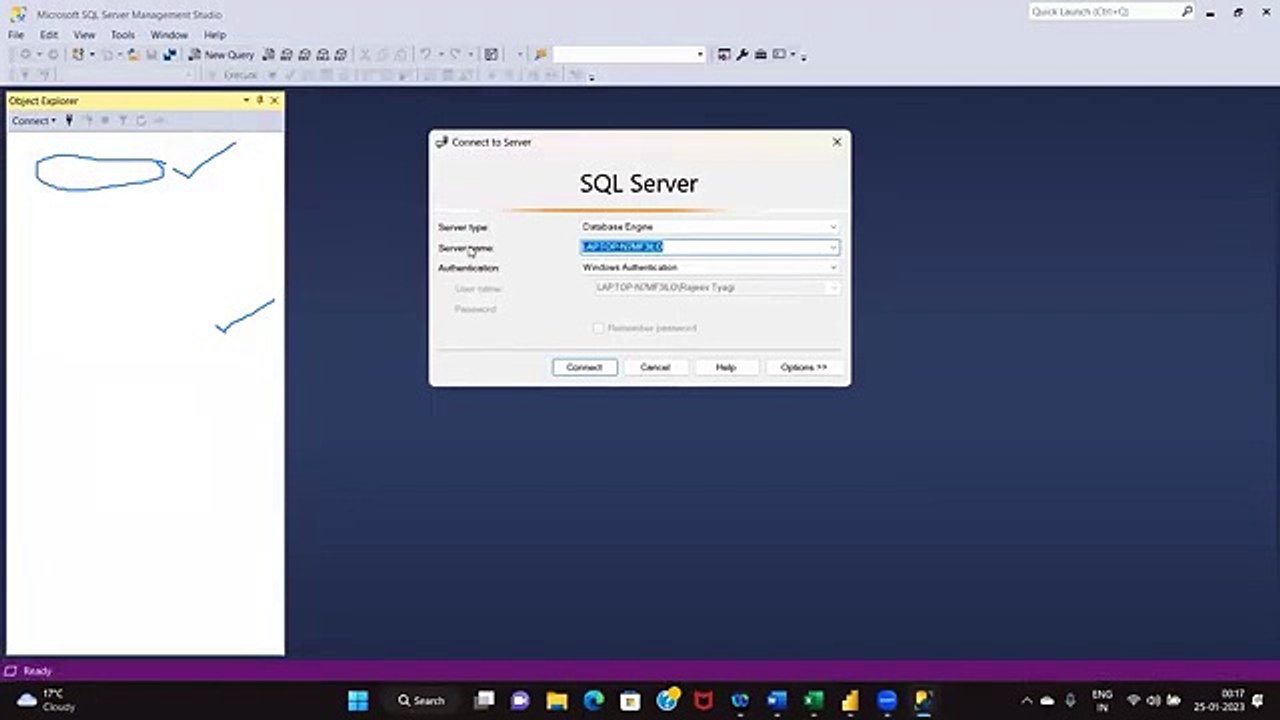
Task: Click the Database Engine Query icon next to New Query
Action: pos(269,55)
